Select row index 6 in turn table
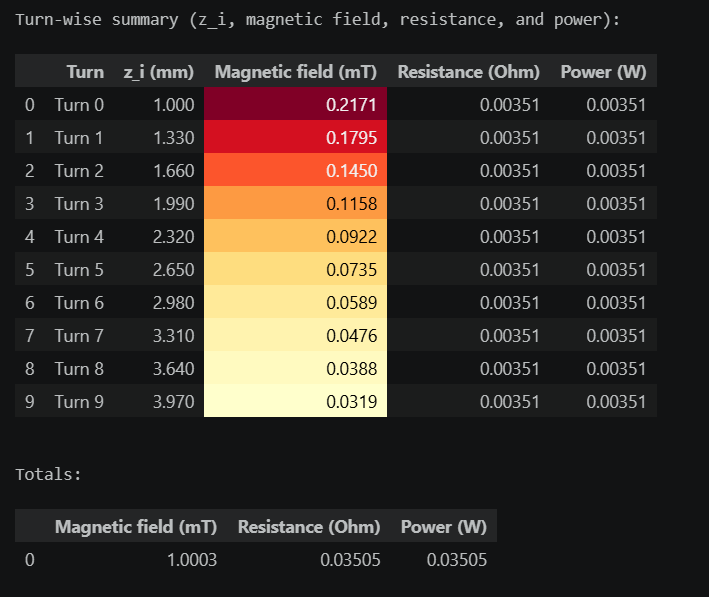Image resolution: width=709 pixels, height=597 pixels. click(x=29, y=303)
